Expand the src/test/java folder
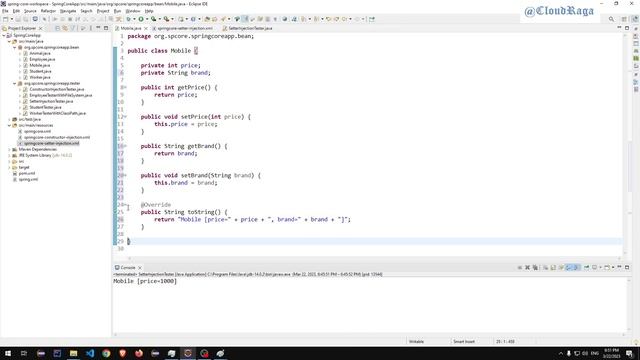 point(9,119)
